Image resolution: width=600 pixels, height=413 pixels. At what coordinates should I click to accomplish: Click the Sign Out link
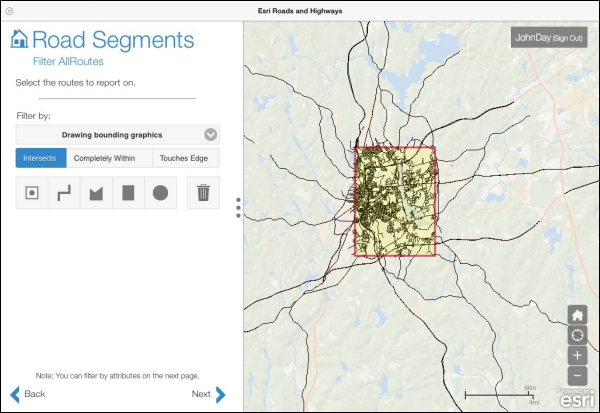click(567, 38)
